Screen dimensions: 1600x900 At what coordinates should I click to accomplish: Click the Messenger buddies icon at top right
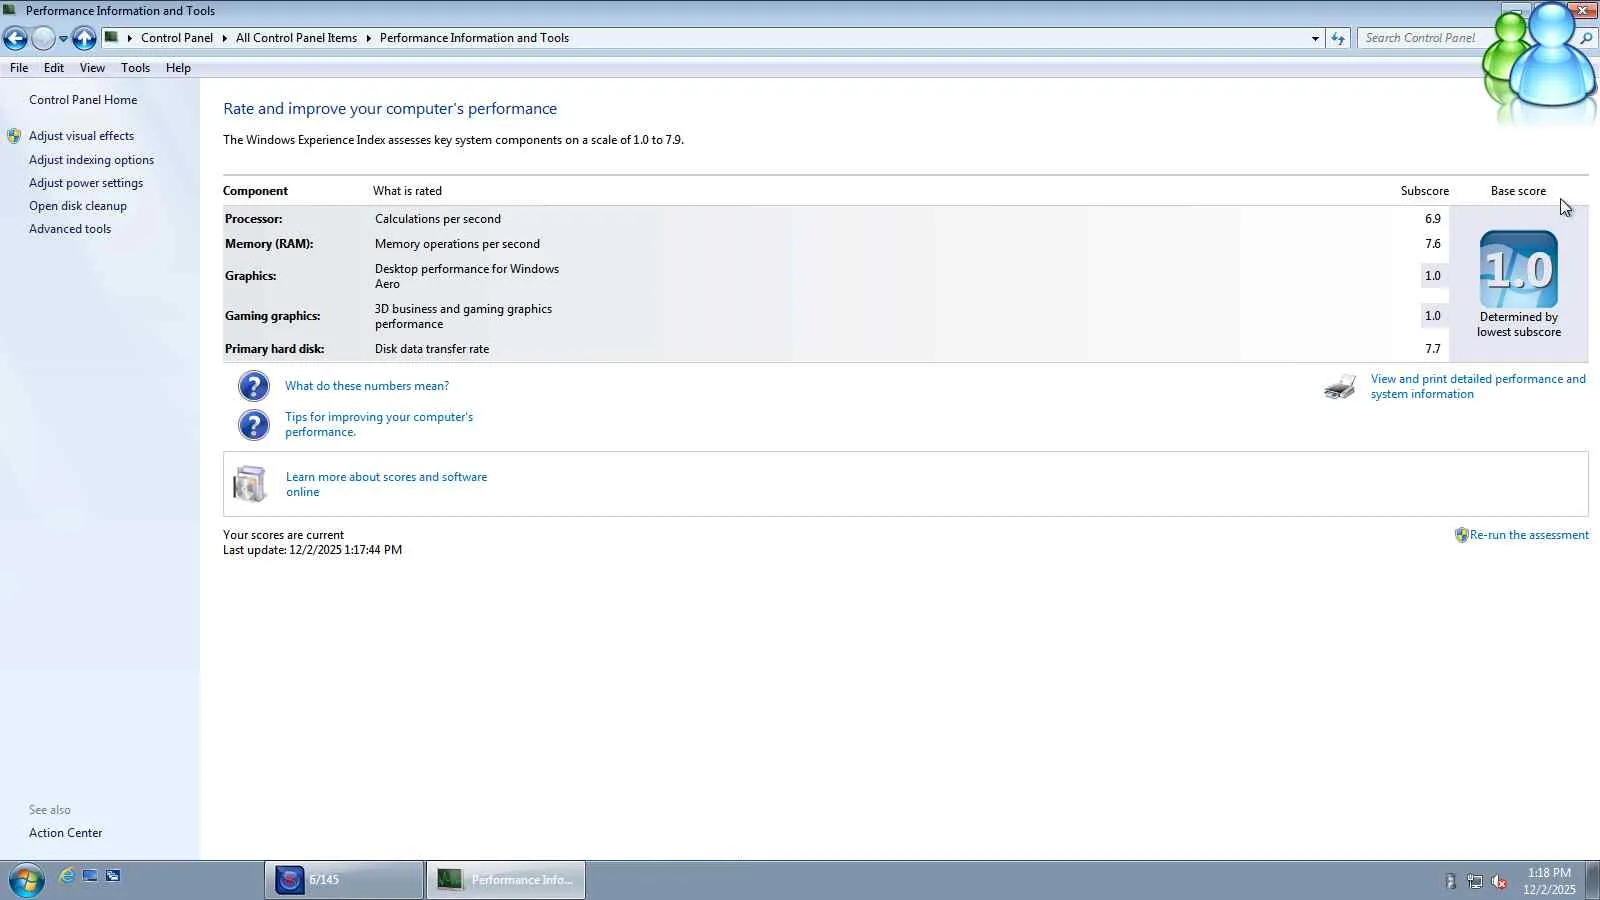(1540, 60)
